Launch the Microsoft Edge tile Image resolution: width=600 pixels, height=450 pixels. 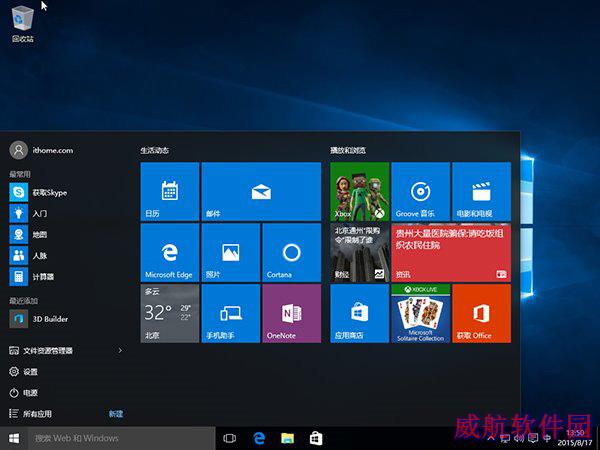point(170,253)
